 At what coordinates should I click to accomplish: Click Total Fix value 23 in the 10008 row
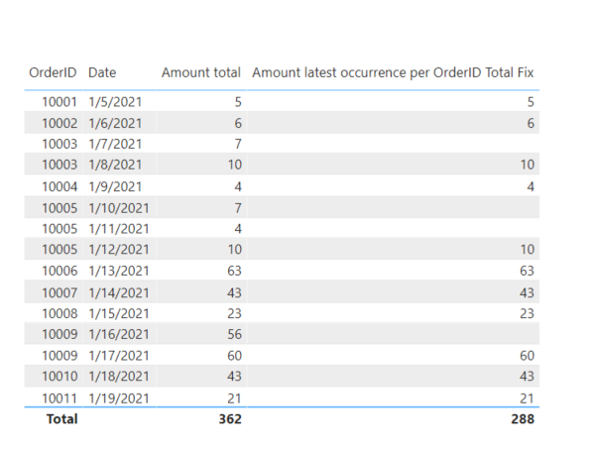pyautogui.click(x=527, y=313)
